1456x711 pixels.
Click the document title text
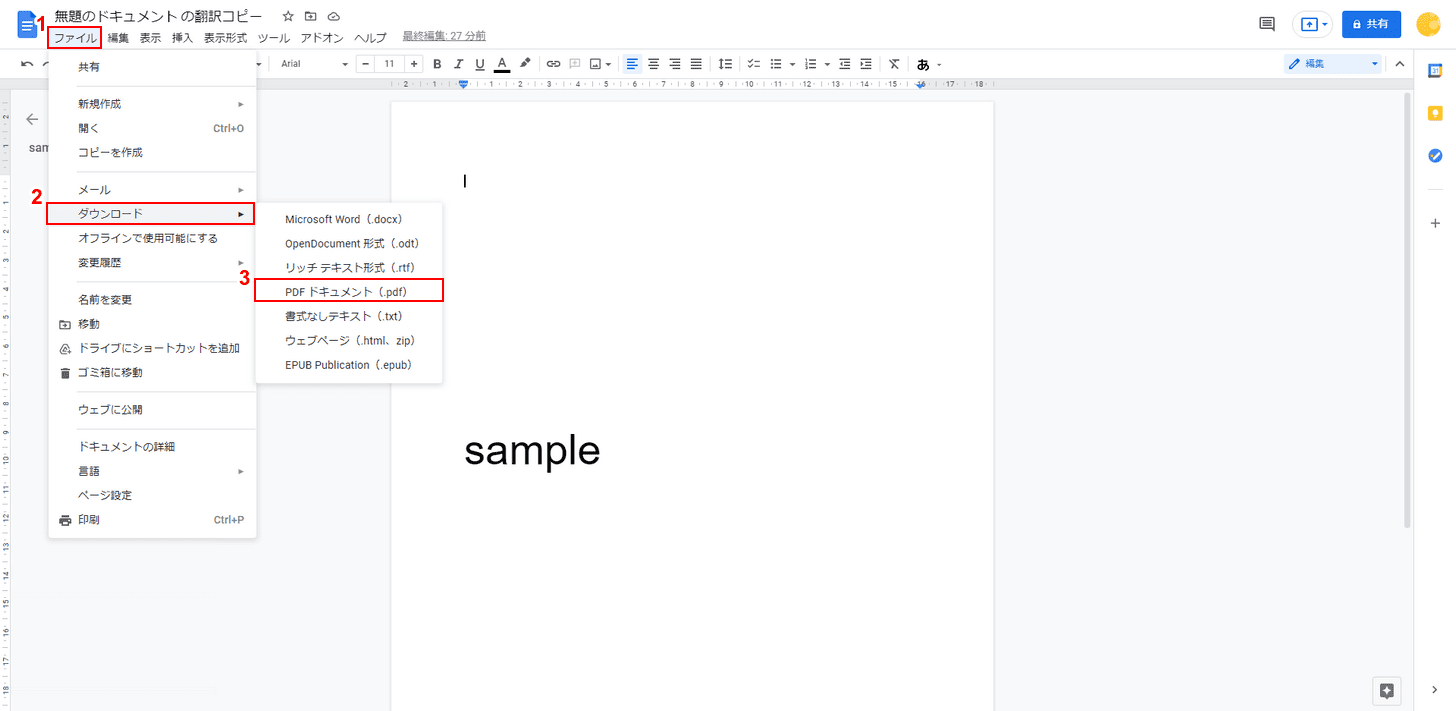click(x=159, y=17)
